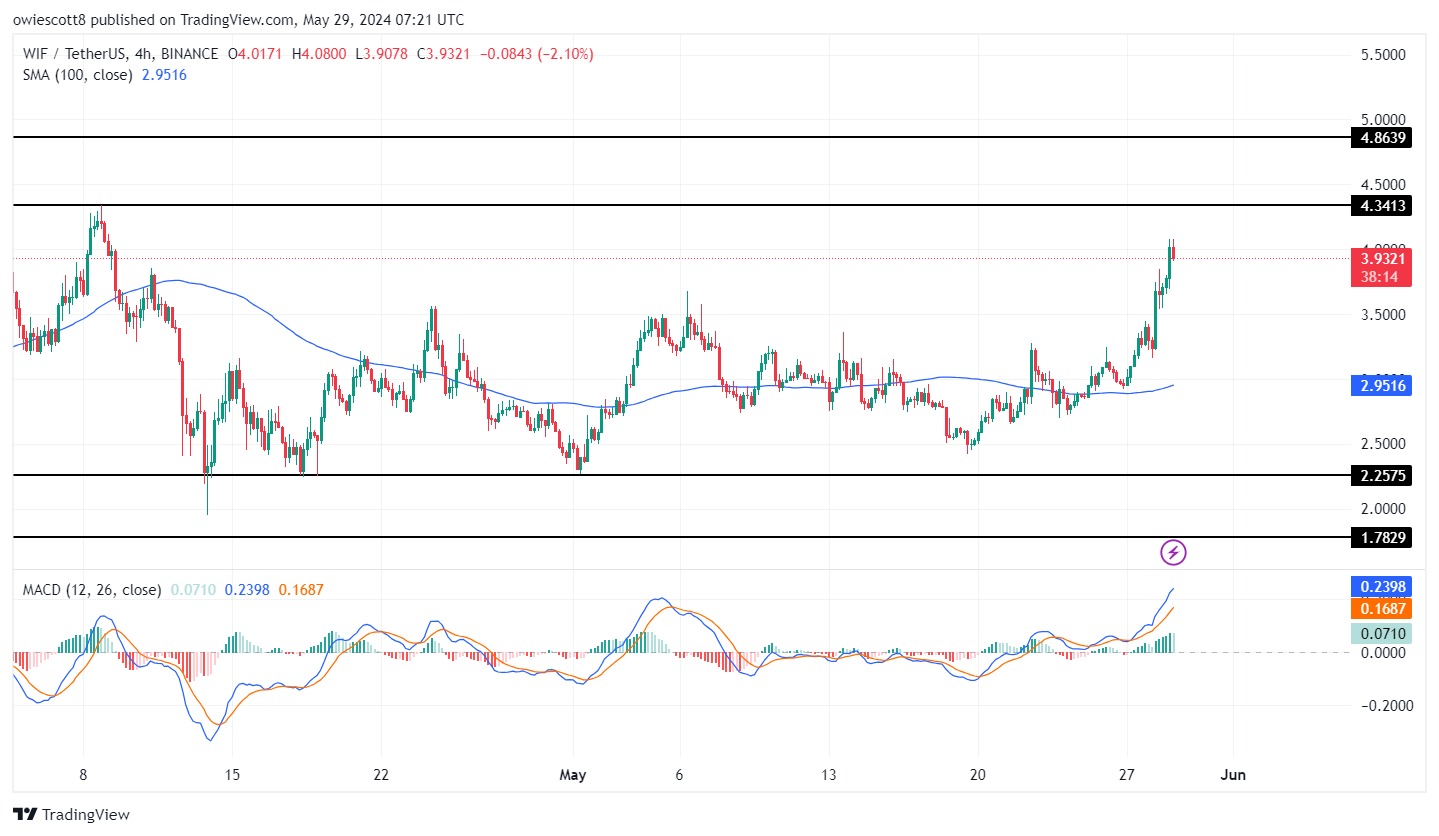The width and height of the screenshot is (1439, 836).
Task: Click the red current price label 3.9321
Action: tap(1380, 258)
